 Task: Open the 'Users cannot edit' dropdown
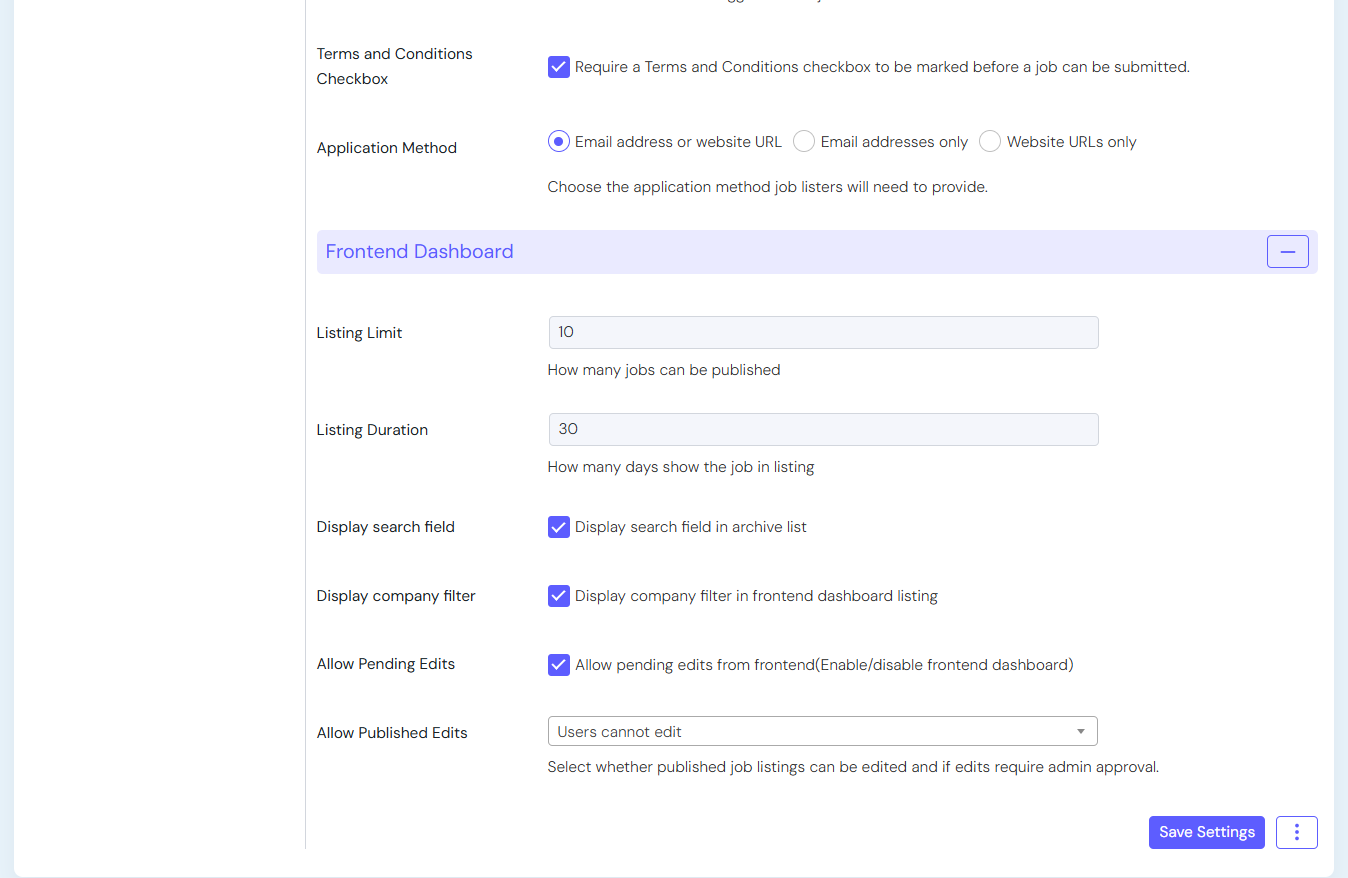point(810,732)
